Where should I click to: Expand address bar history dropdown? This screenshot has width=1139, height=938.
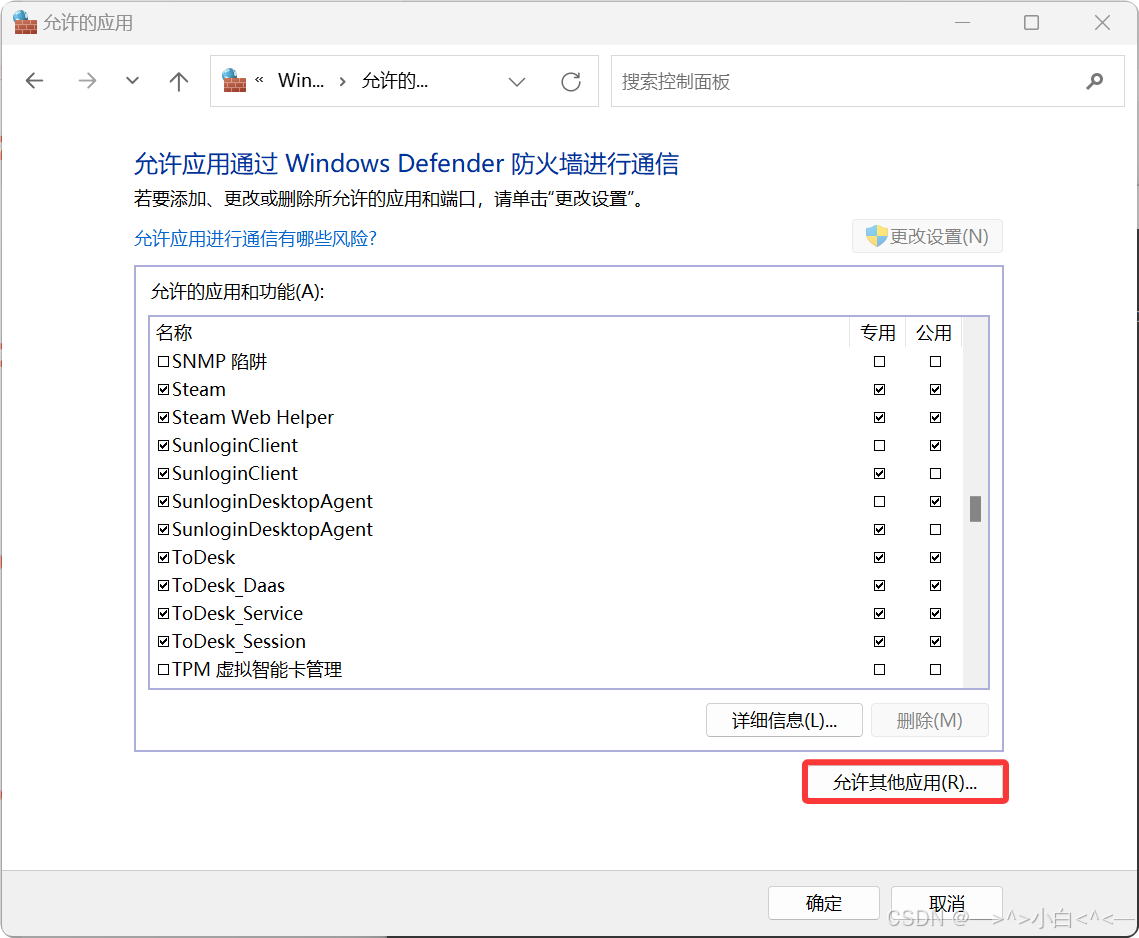[516, 81]
